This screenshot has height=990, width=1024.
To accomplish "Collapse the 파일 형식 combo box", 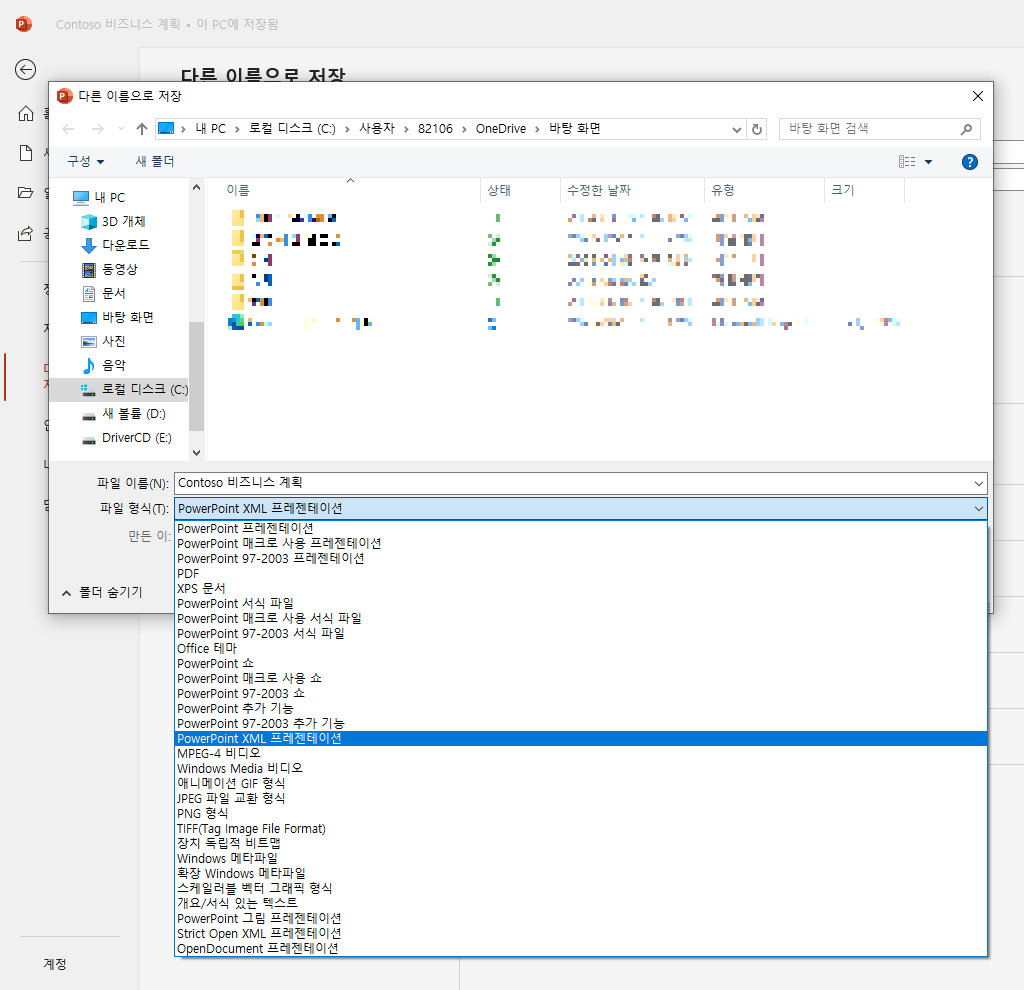I will click(x=978, y=509).
